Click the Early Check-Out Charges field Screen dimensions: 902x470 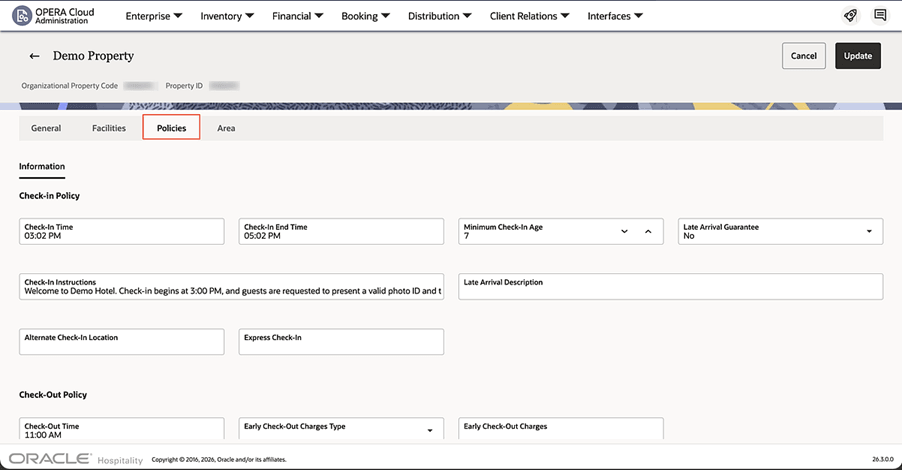[561, 429]
